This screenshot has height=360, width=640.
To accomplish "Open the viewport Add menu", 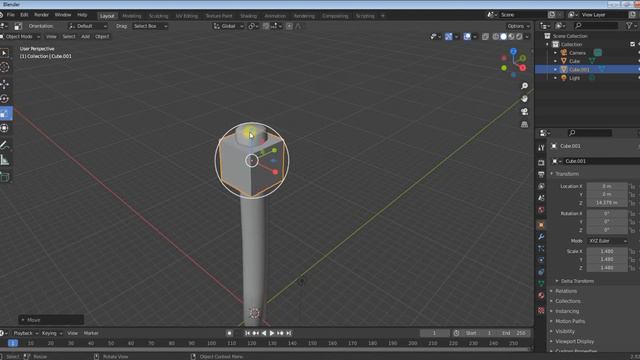I will coord(85,37).
